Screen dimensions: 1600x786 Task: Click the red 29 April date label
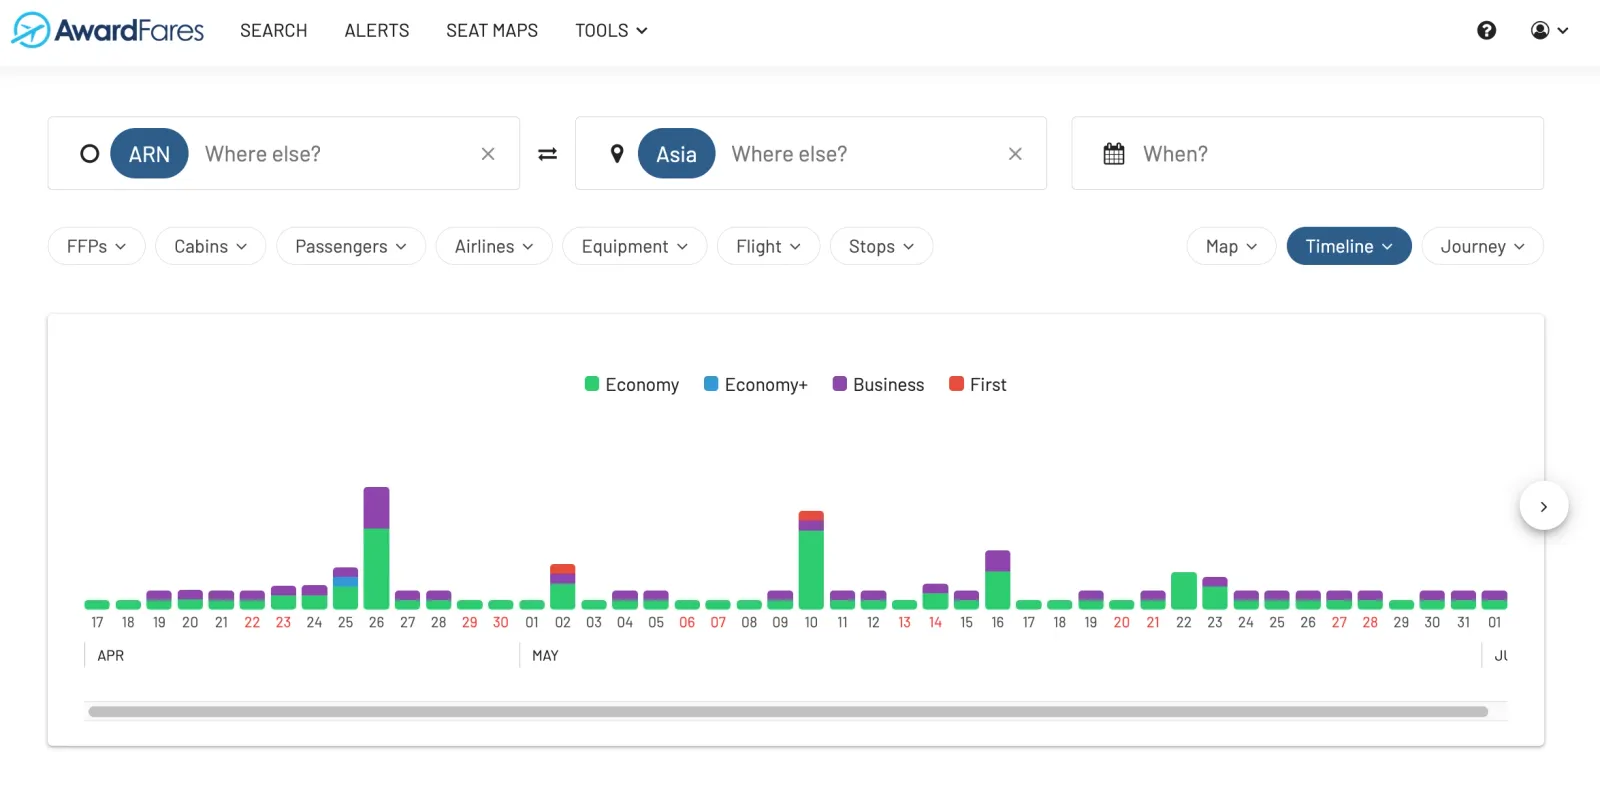469,622
